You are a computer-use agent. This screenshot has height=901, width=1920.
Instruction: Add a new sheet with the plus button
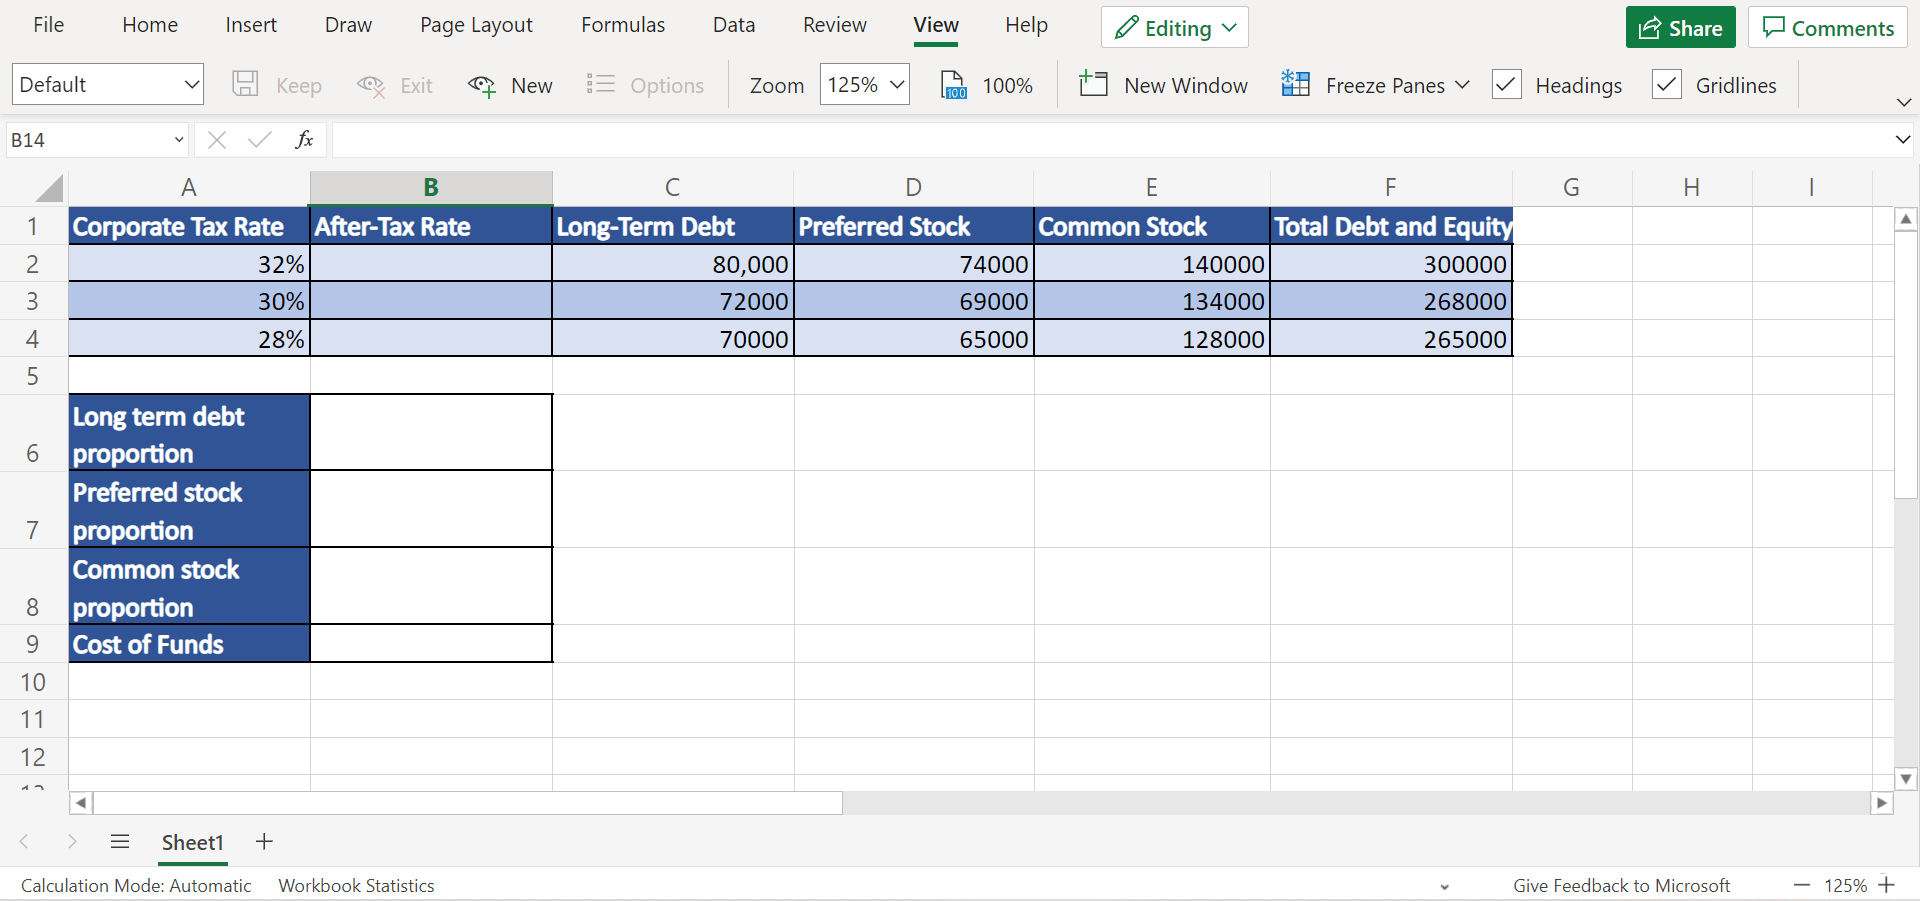coord(263,842)
